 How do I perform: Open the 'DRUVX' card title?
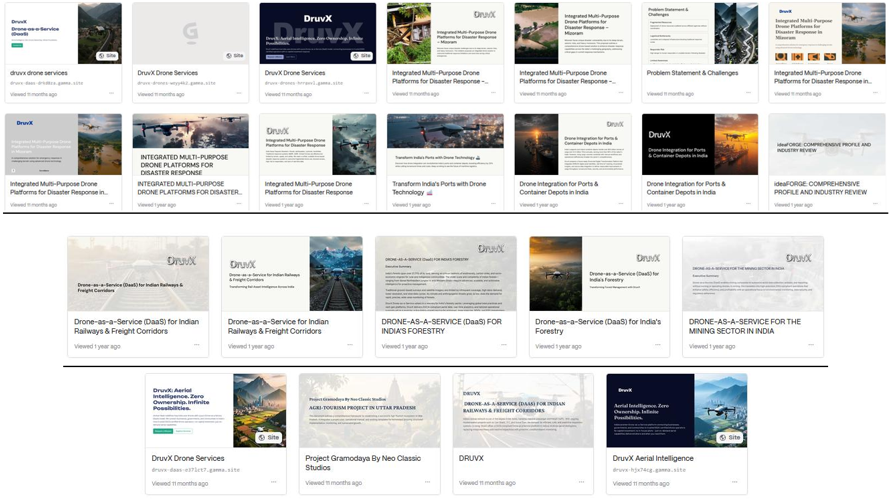tap(471, 458)
